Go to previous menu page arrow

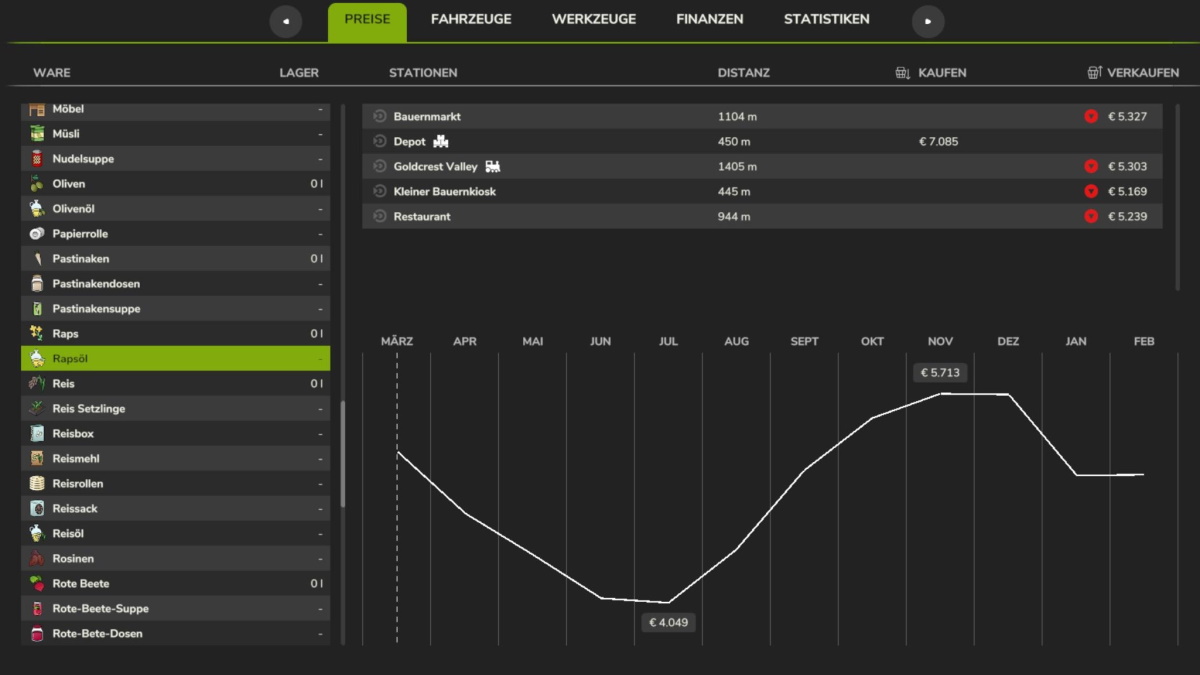[286, 21]
